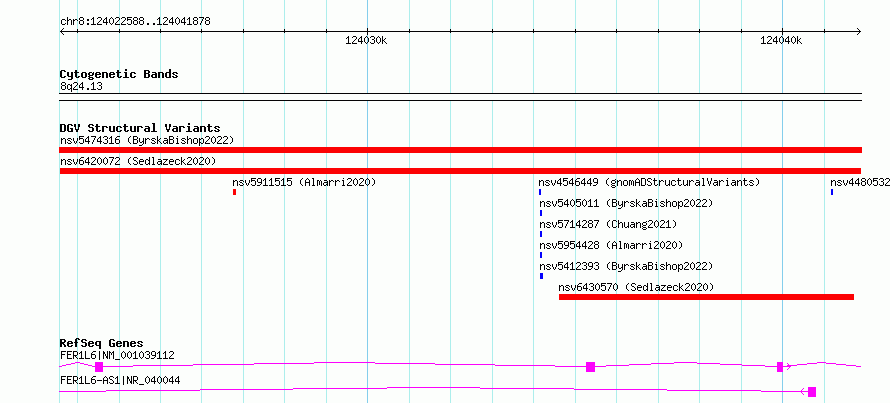This screenshot has width=890, height=403.
Task: Select the red bar under nsv6420072
Action: coord(460,171)
